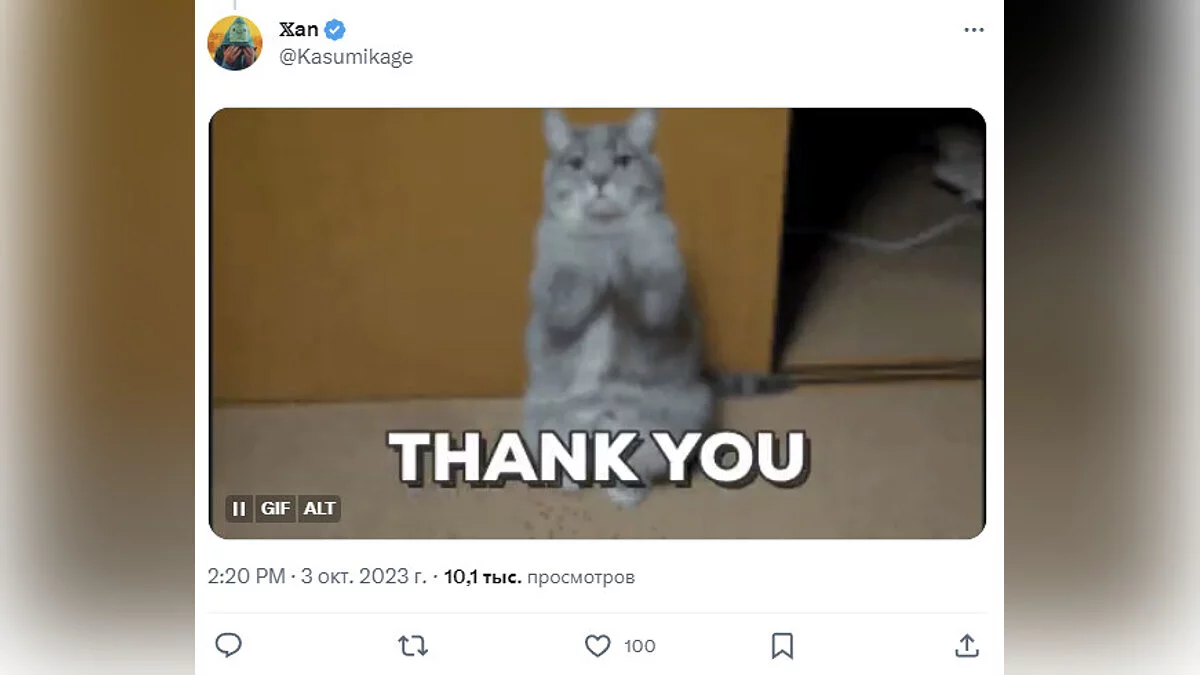This screenshot has height=675, width=1200.
Task: Click the 2:20 PM timestamp
Action: (246, 577)
